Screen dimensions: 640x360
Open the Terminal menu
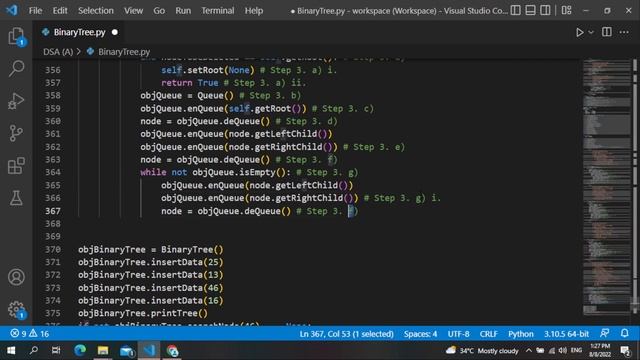[x=218, y=11]
